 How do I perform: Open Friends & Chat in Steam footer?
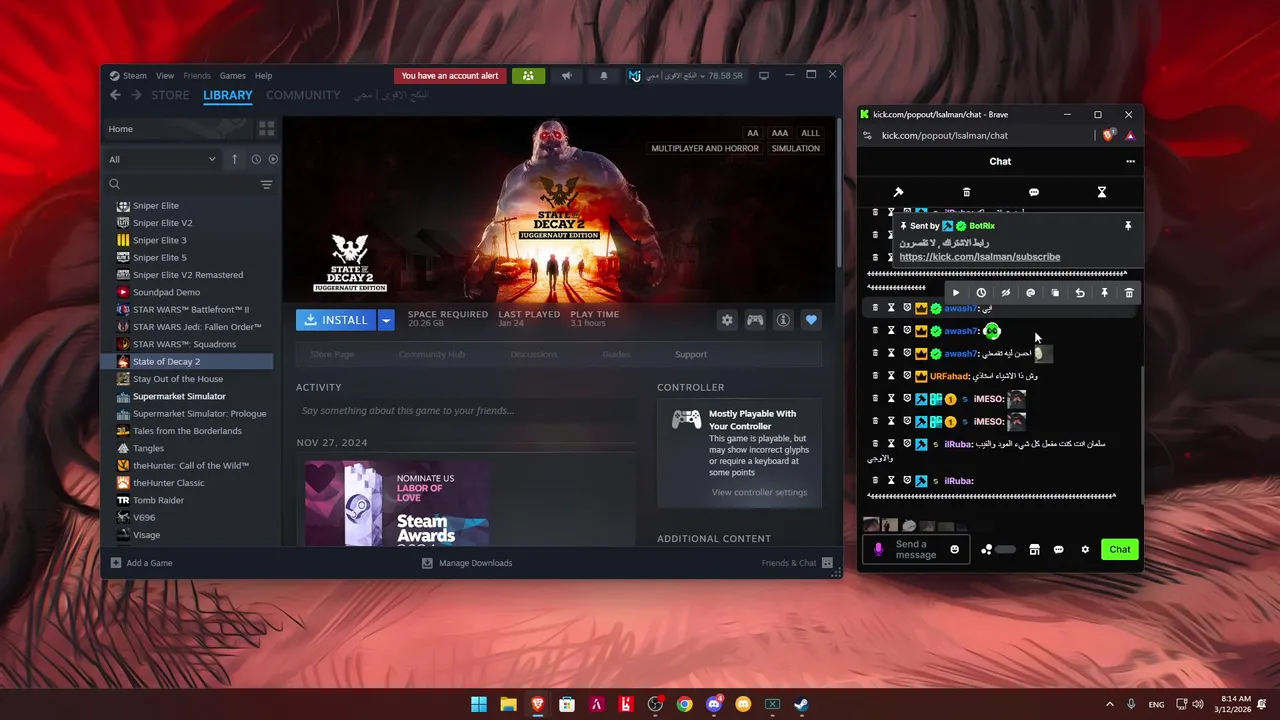click(797, 563)
